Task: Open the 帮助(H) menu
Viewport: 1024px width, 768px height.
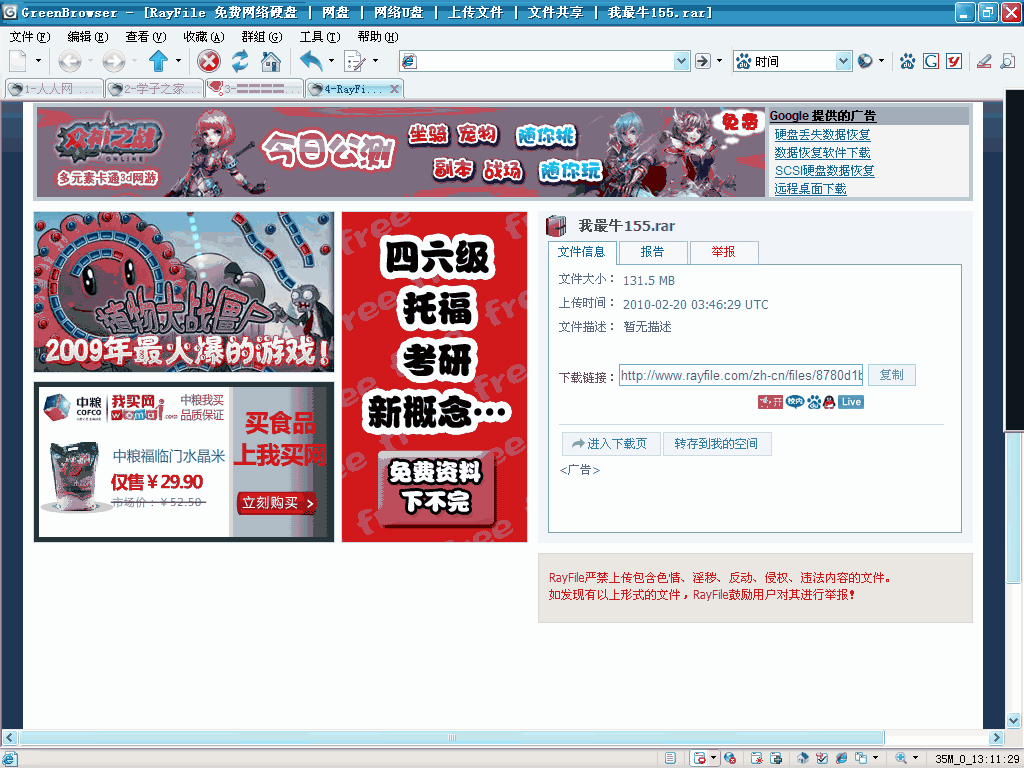Action: tap(378, 37)
